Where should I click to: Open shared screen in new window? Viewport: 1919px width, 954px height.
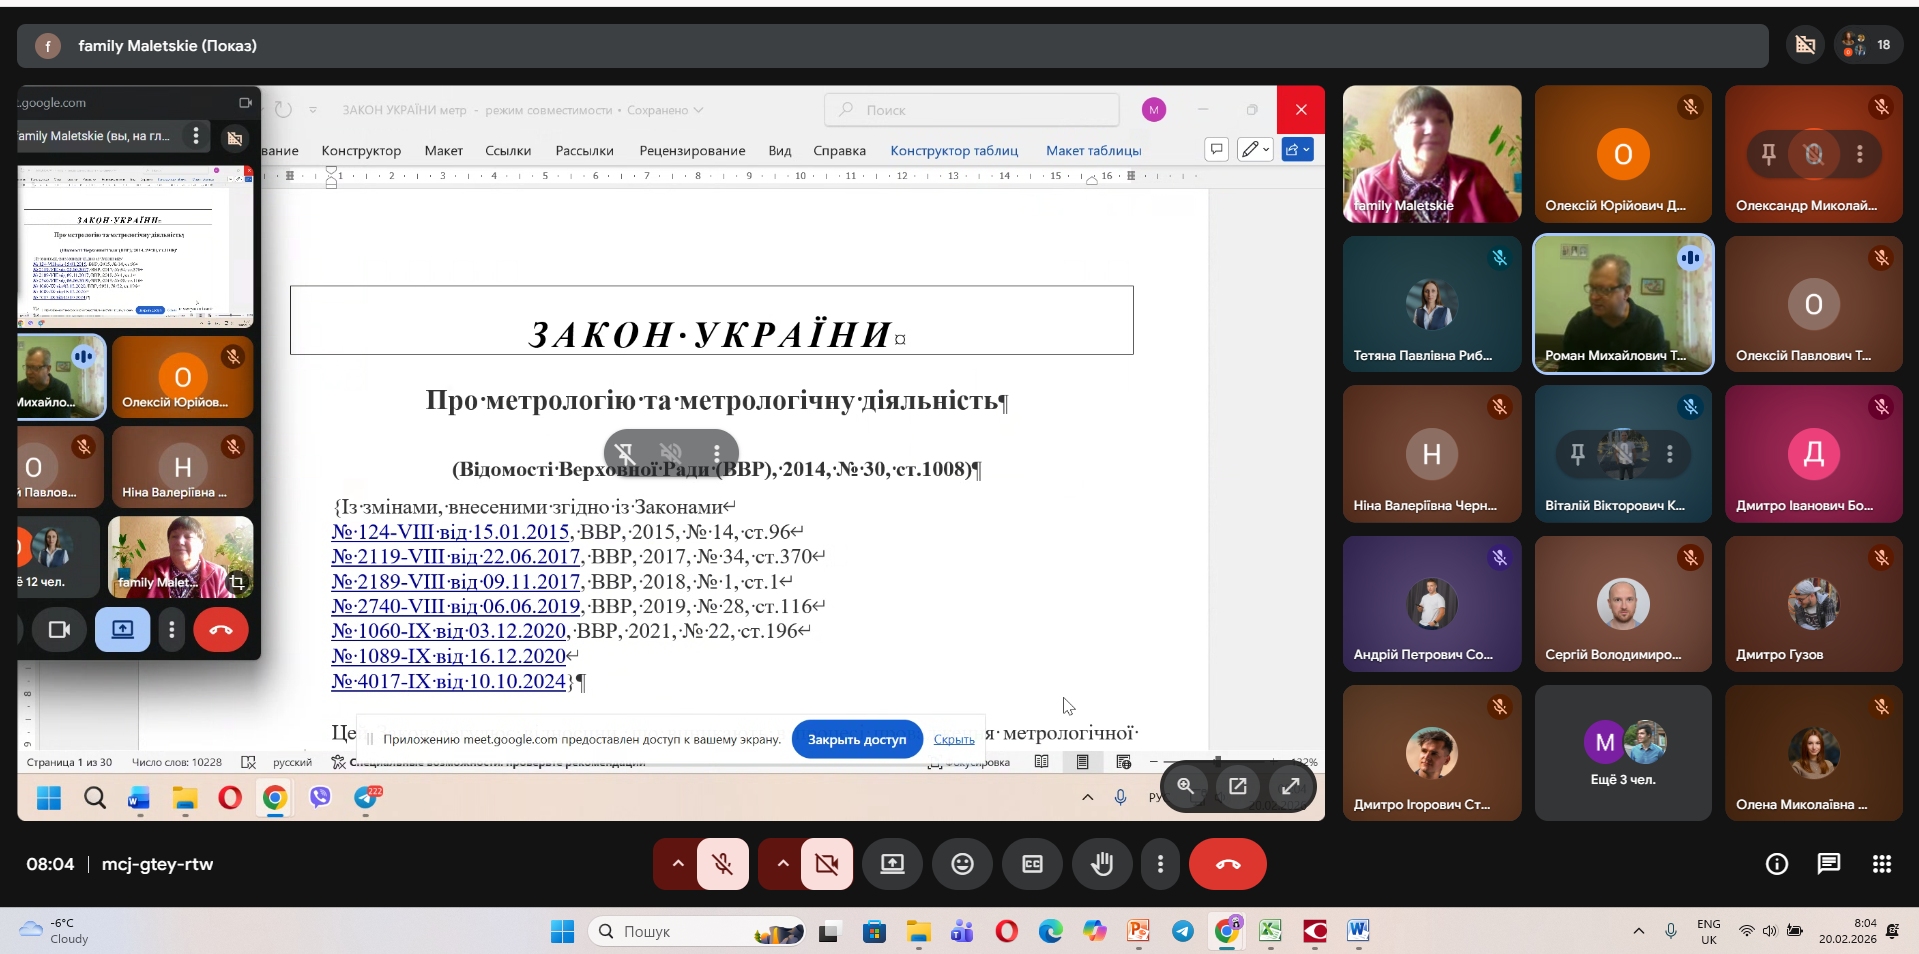[x=1238, y=786]
